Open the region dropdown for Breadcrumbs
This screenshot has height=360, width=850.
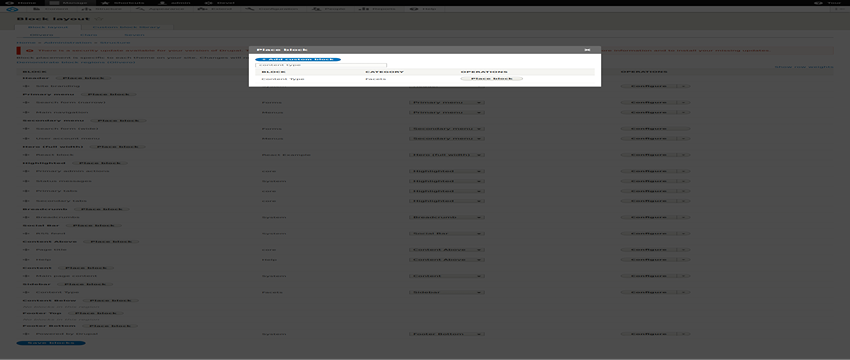coord(446,217)
